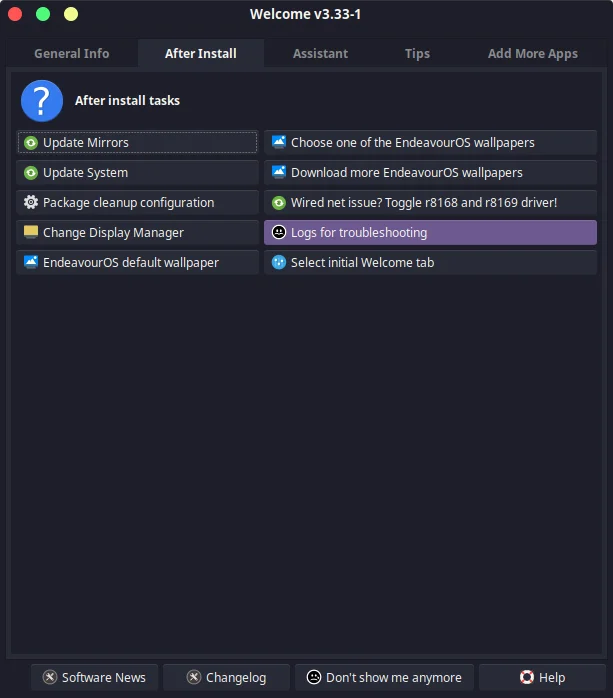Image resolution: width=613 pixels, height=698 pixels.
Task: Close the Welcome window with red button
Action: pos(15,14)
